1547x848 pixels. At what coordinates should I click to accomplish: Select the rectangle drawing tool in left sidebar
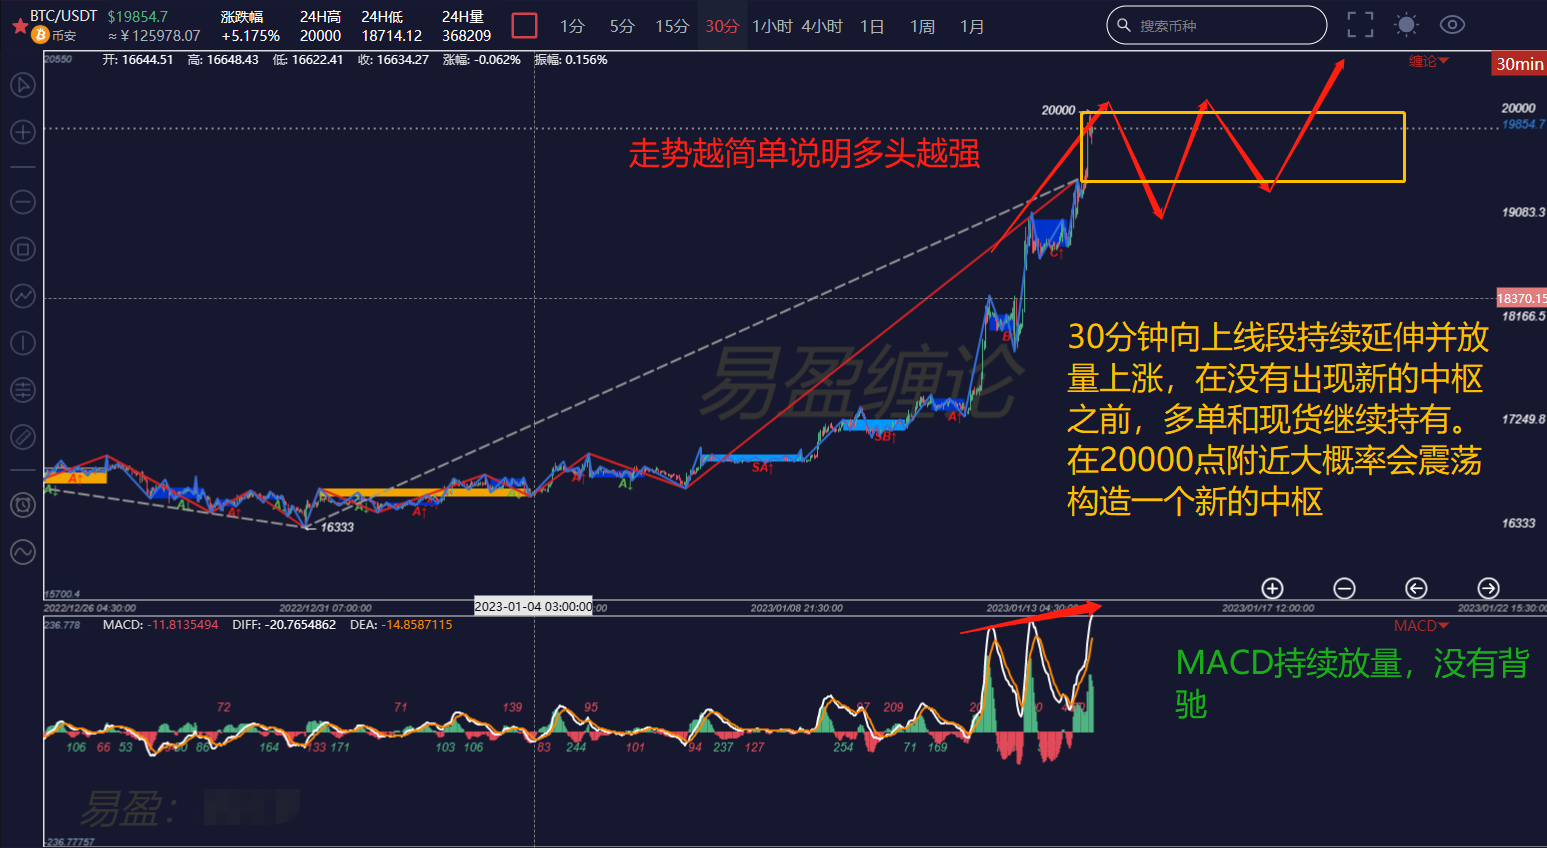coord(22,249)
